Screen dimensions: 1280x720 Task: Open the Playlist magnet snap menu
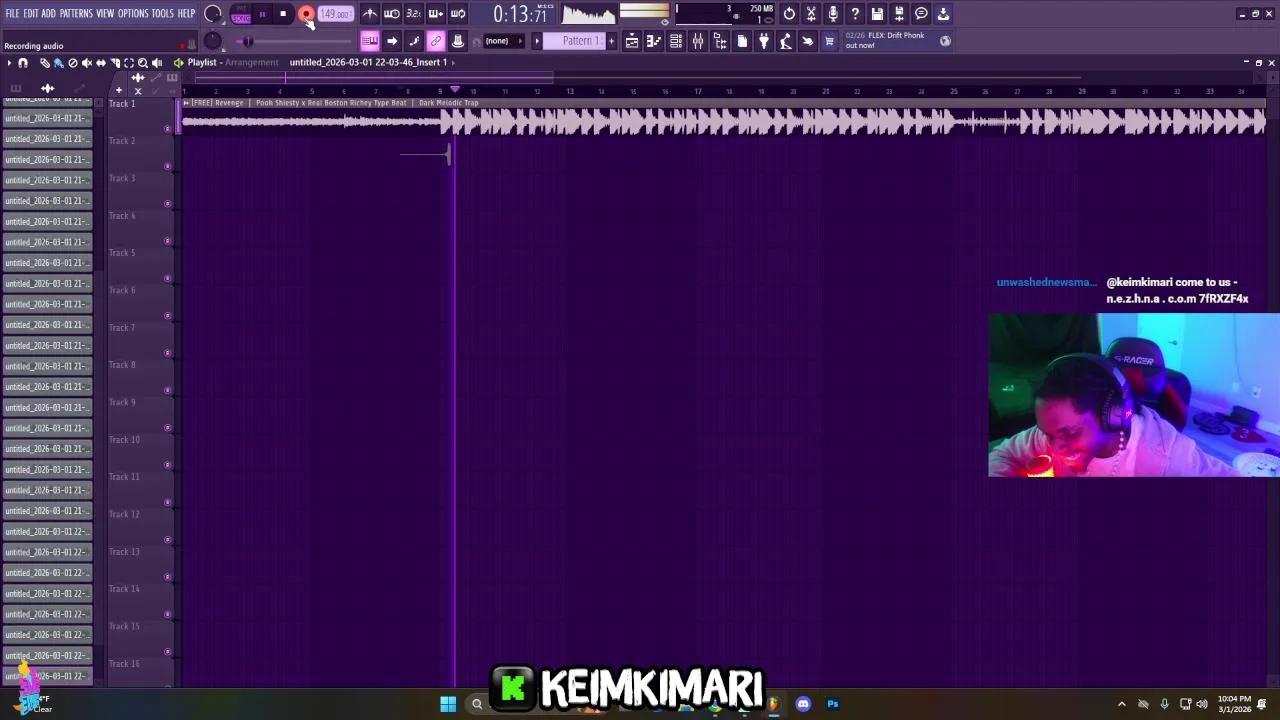pyautogui.click(x=23, y=63)
